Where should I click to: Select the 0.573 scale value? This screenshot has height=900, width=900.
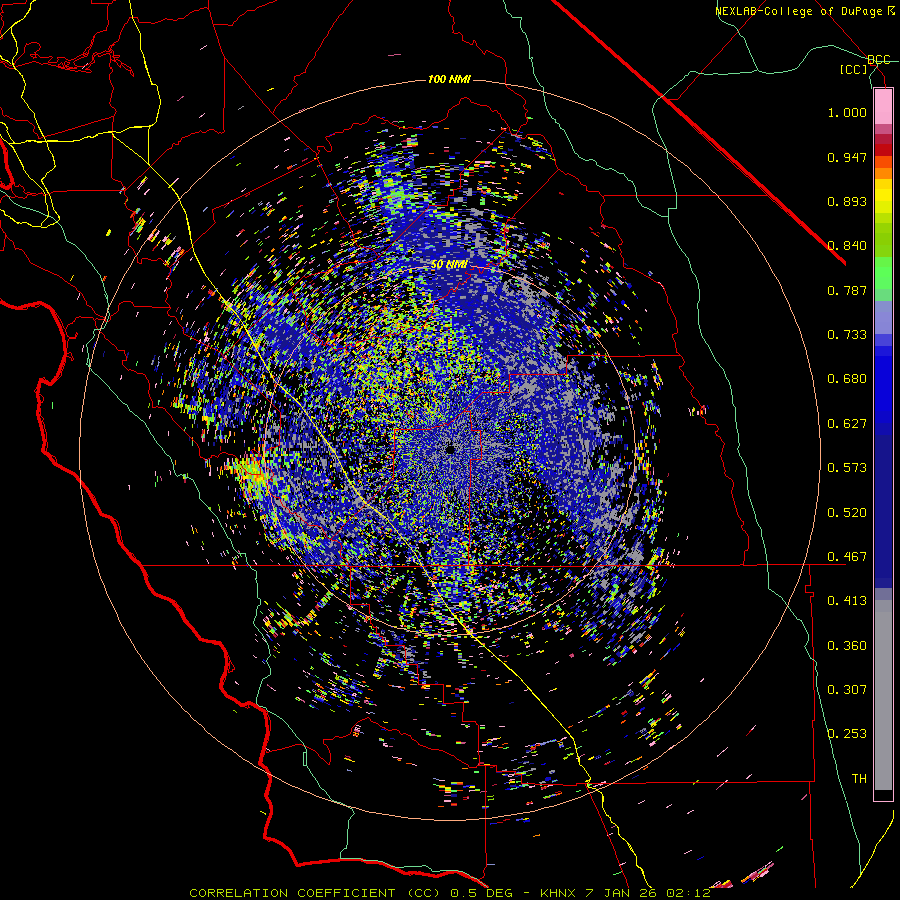click(847, 468)
